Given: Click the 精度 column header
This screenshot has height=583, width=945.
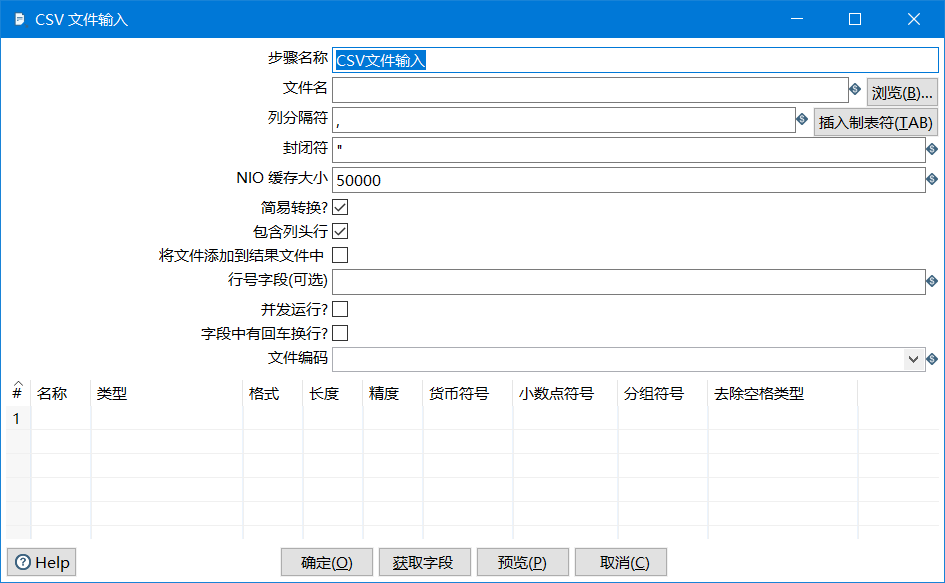Looking at the screenshot, I should click(393, 394).
